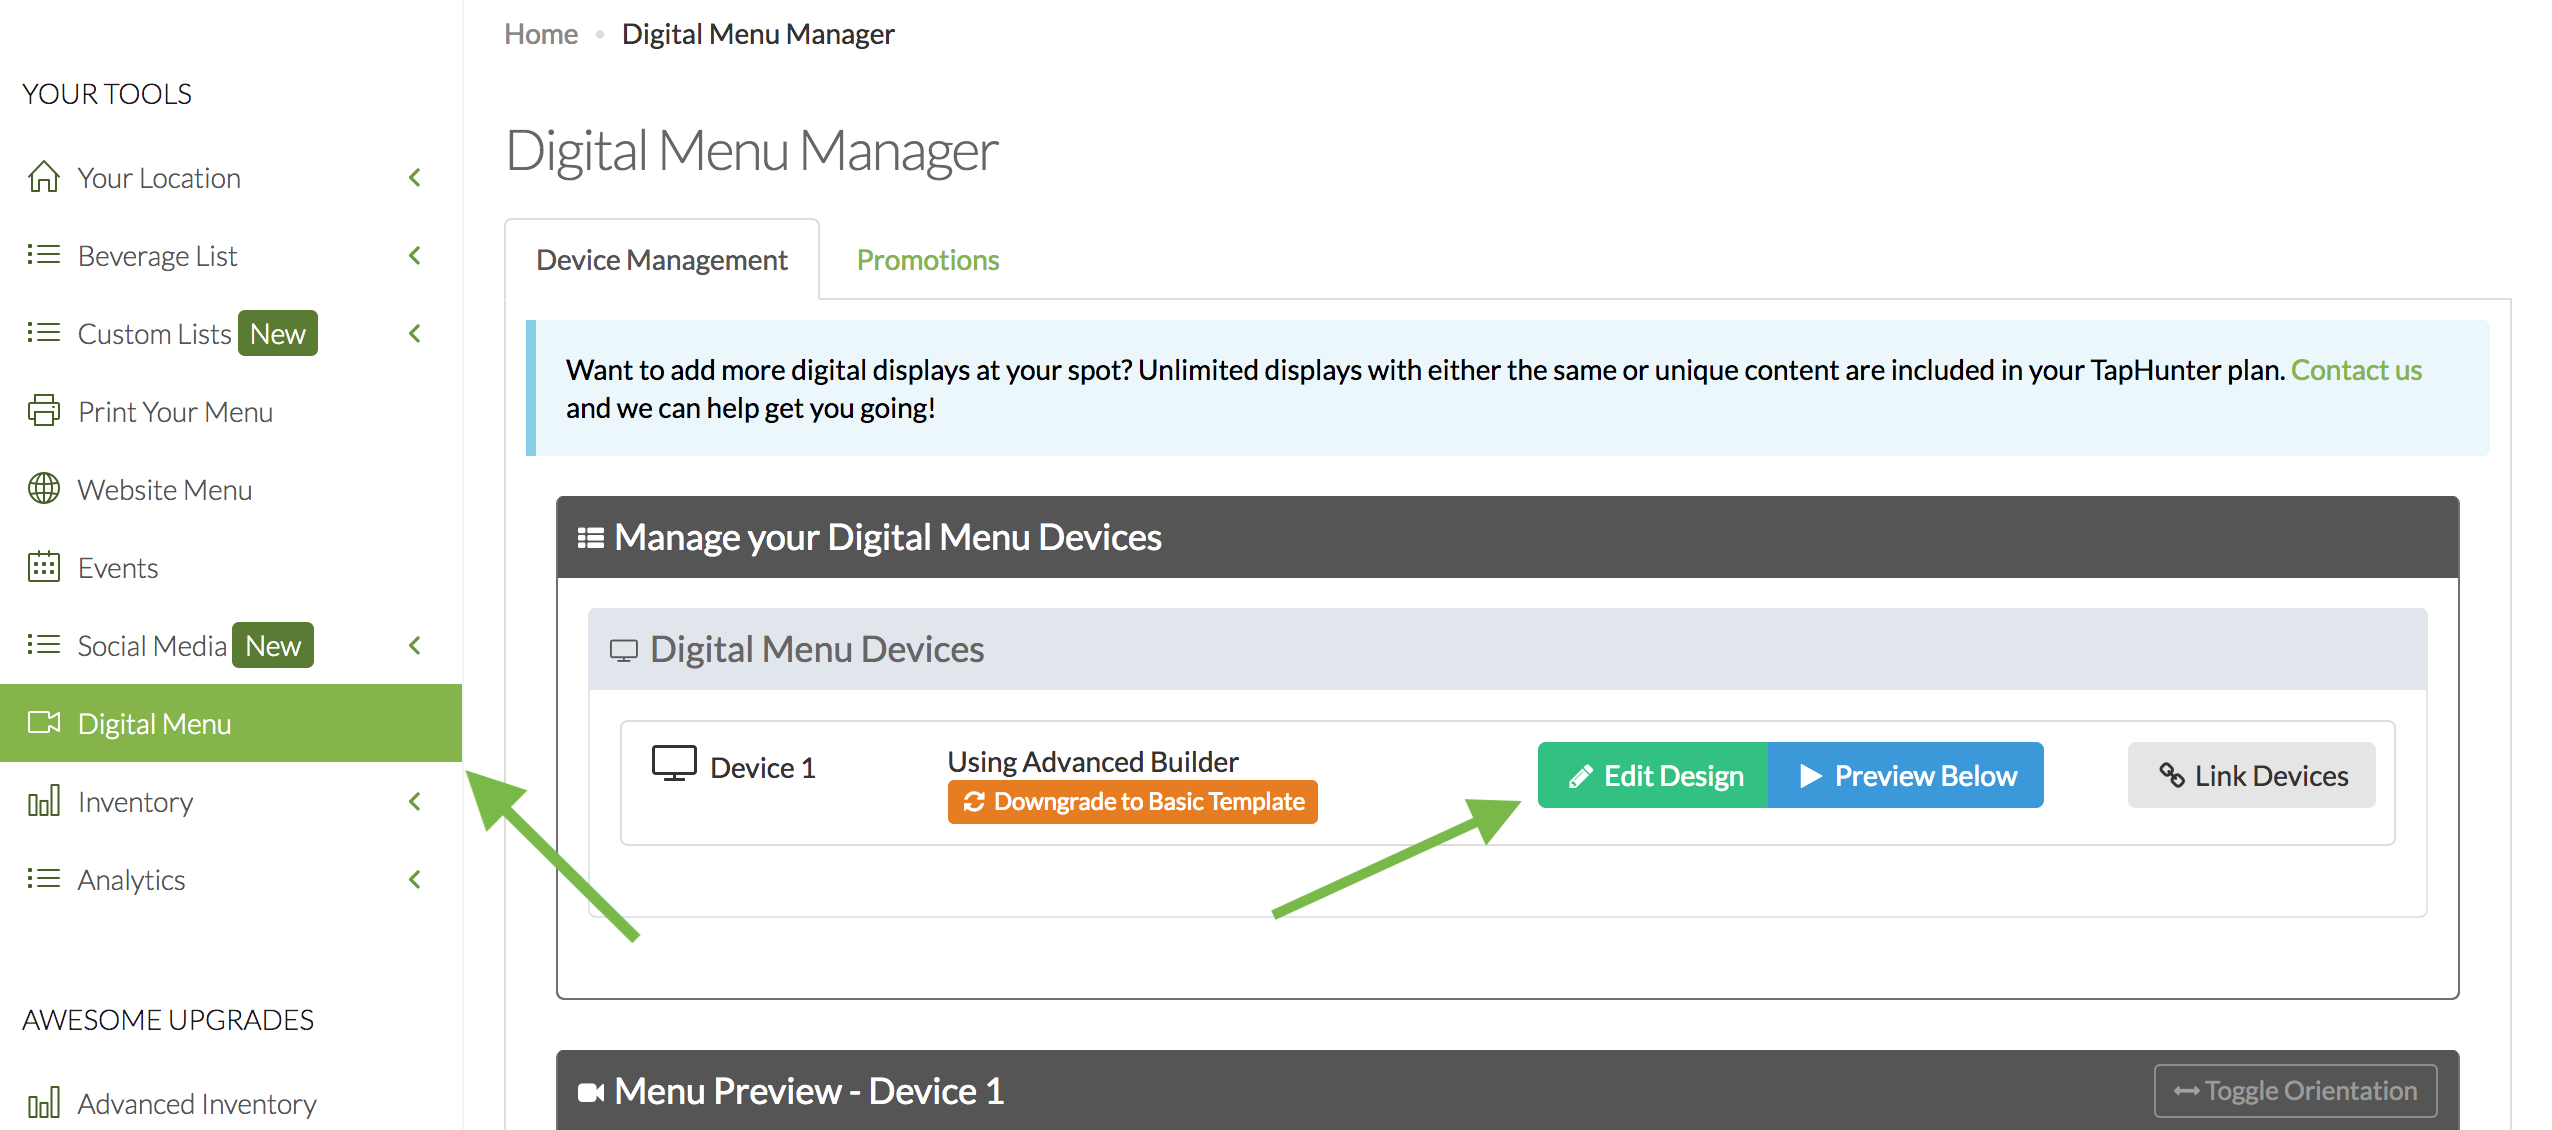Expand the Analytics chevron

[415, 879]
